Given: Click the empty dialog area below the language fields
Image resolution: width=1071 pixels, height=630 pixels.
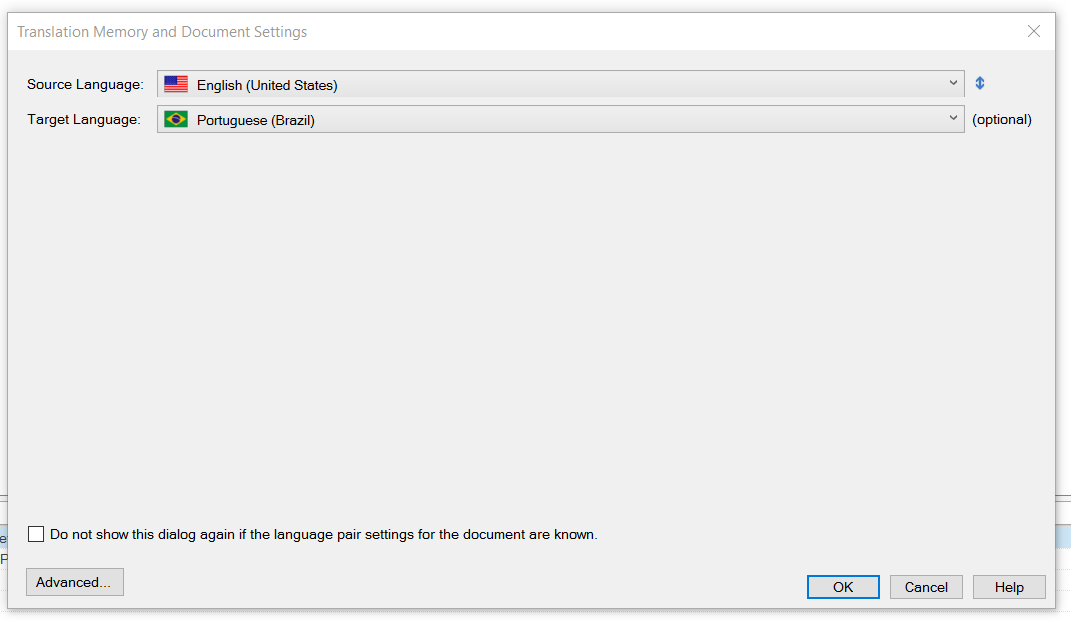Looking at the screenshot, I should pos(531,321).
